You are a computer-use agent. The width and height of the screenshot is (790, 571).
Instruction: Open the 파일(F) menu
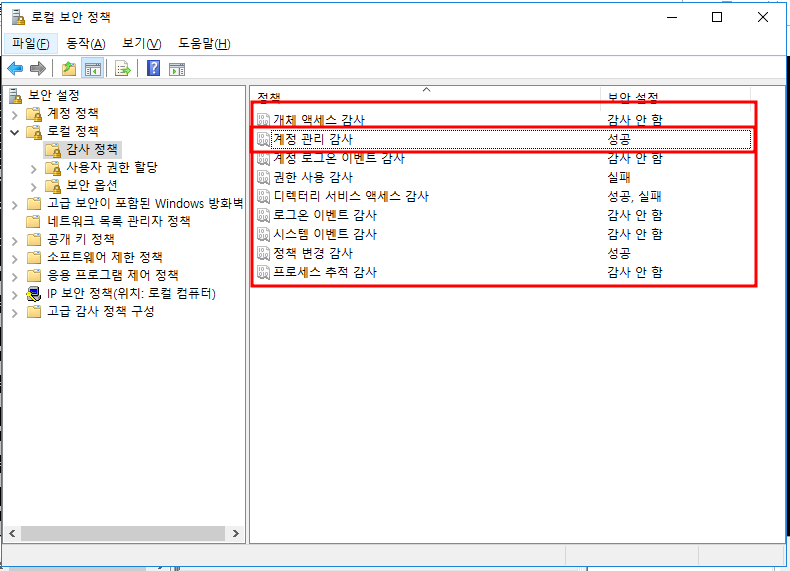(31, 44)
